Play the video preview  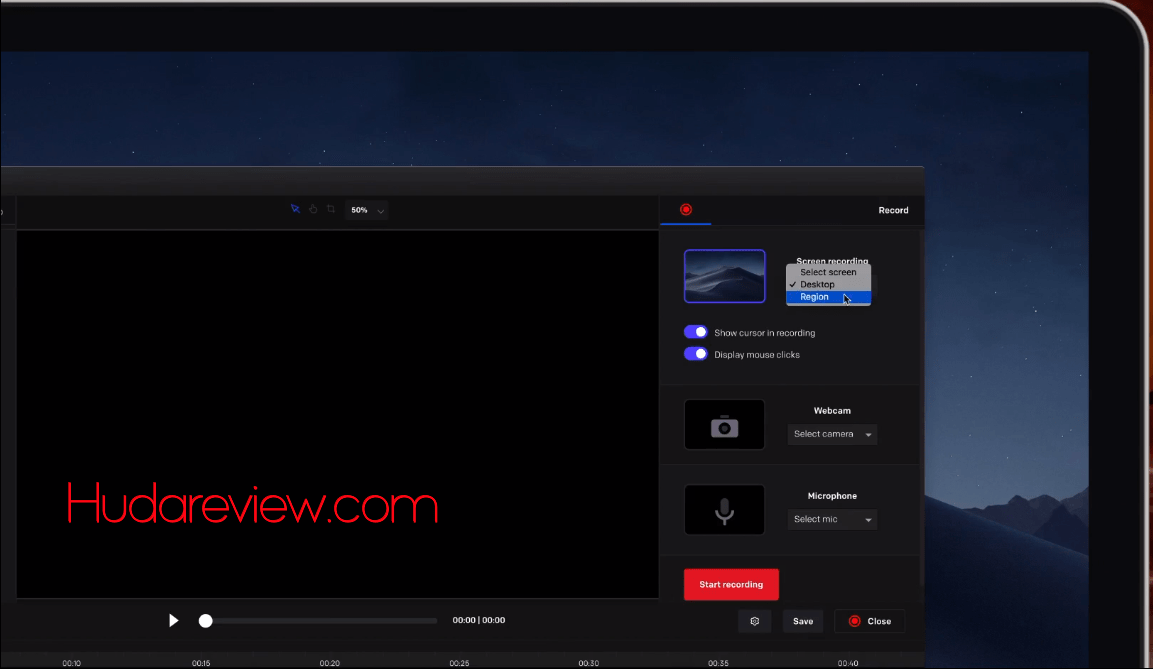(174, 620)
